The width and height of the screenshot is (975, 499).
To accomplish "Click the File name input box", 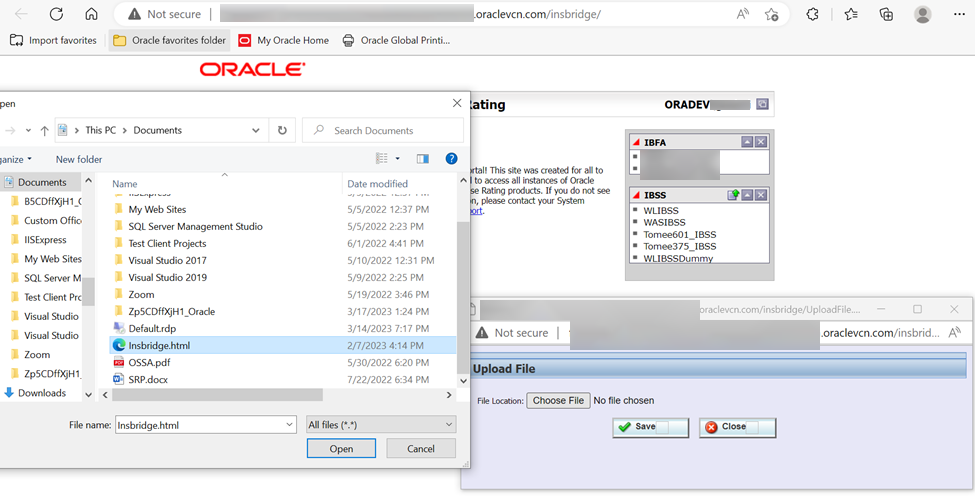I will tap(198, 426).
